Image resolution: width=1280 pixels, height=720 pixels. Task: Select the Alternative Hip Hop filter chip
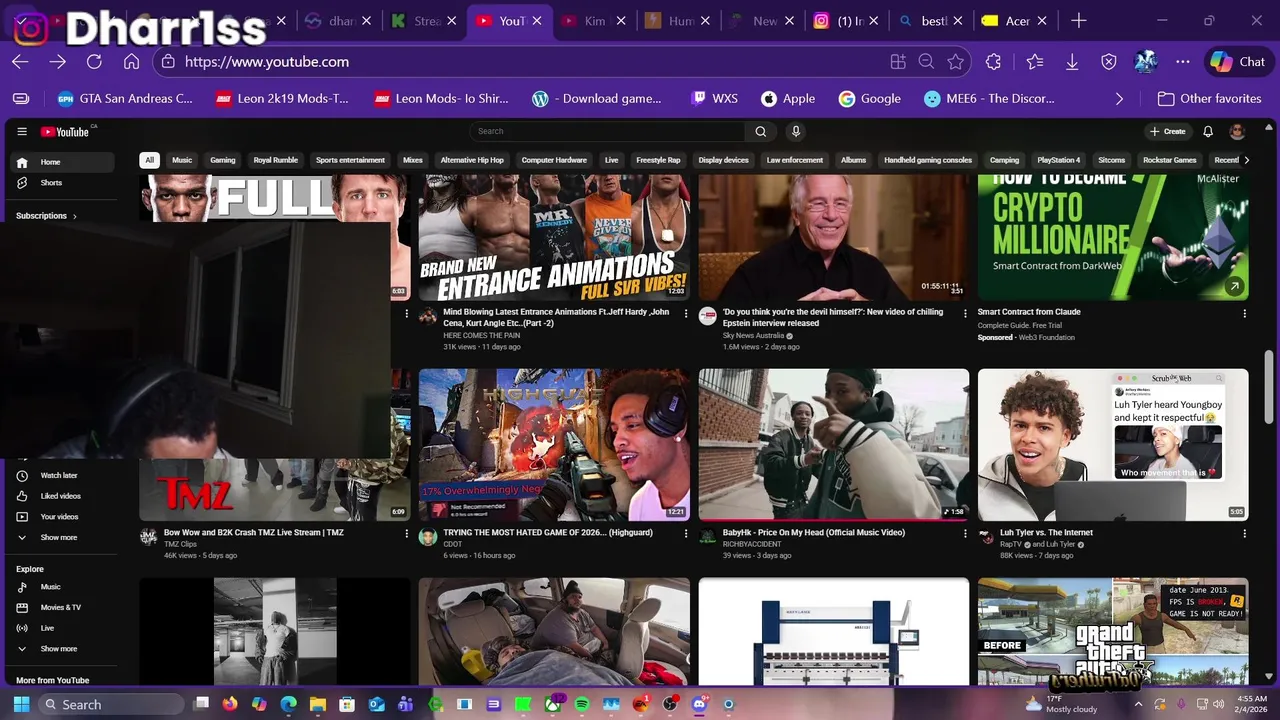pos(472,160)
